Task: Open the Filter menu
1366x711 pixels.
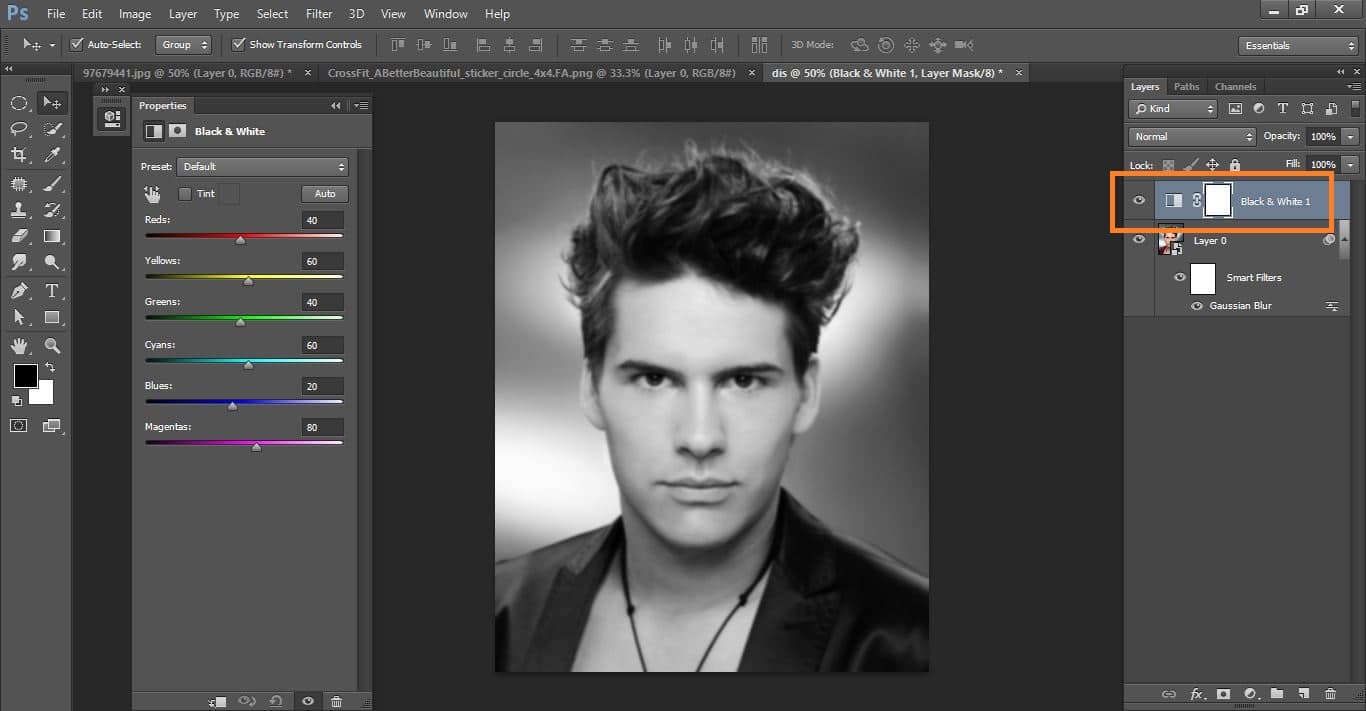Action: tap(318, 13)
